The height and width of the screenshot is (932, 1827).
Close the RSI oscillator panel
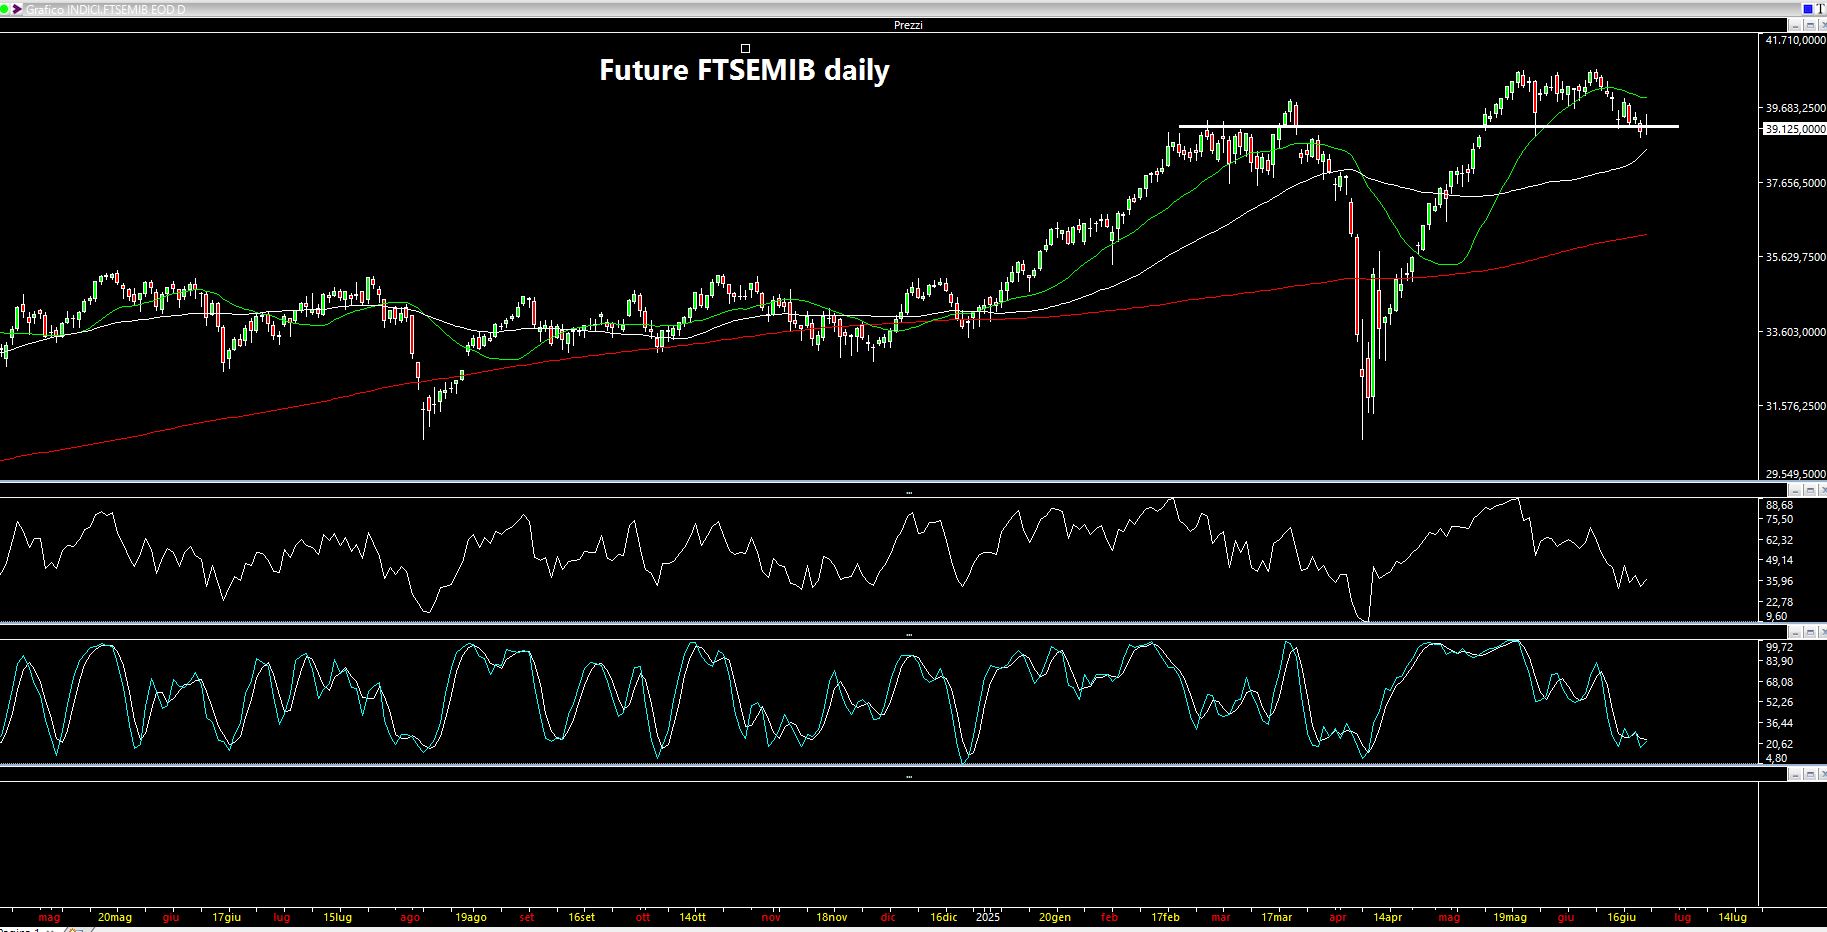(1822, 490)
